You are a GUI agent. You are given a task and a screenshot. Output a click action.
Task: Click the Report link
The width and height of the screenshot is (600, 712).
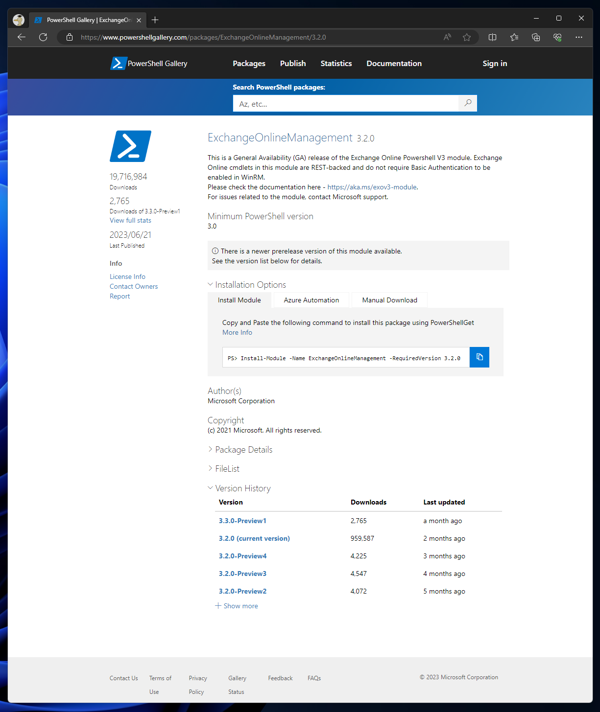[119, 296]
